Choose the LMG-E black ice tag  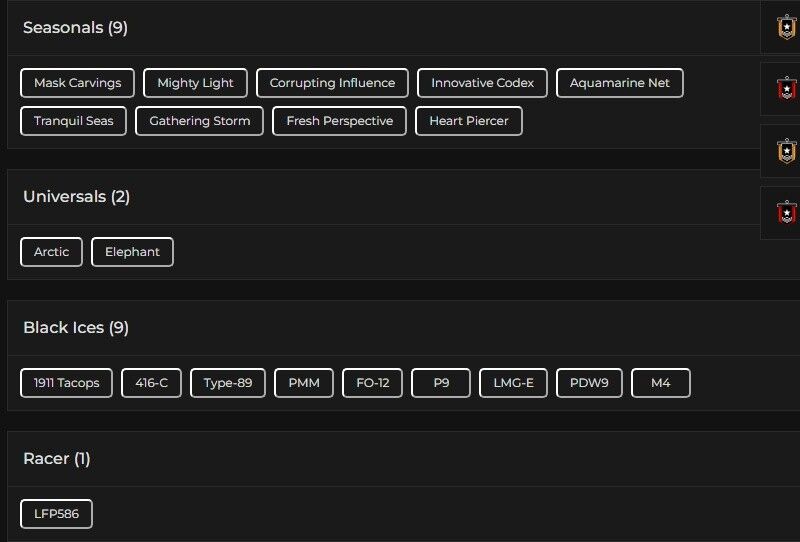point(513,383)
